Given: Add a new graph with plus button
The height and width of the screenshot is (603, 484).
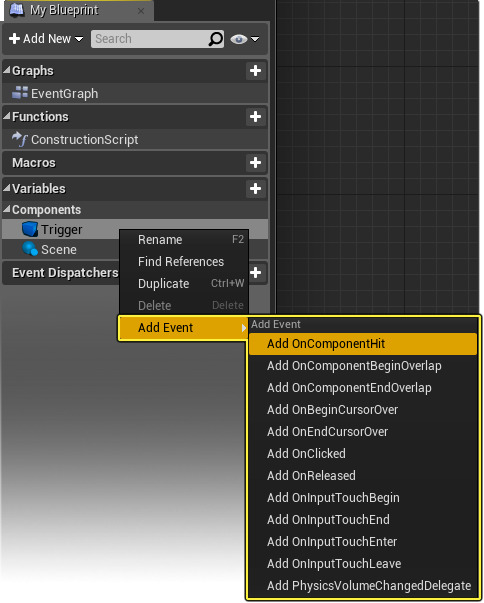Looking at the screenshot, I should (256, 71).
